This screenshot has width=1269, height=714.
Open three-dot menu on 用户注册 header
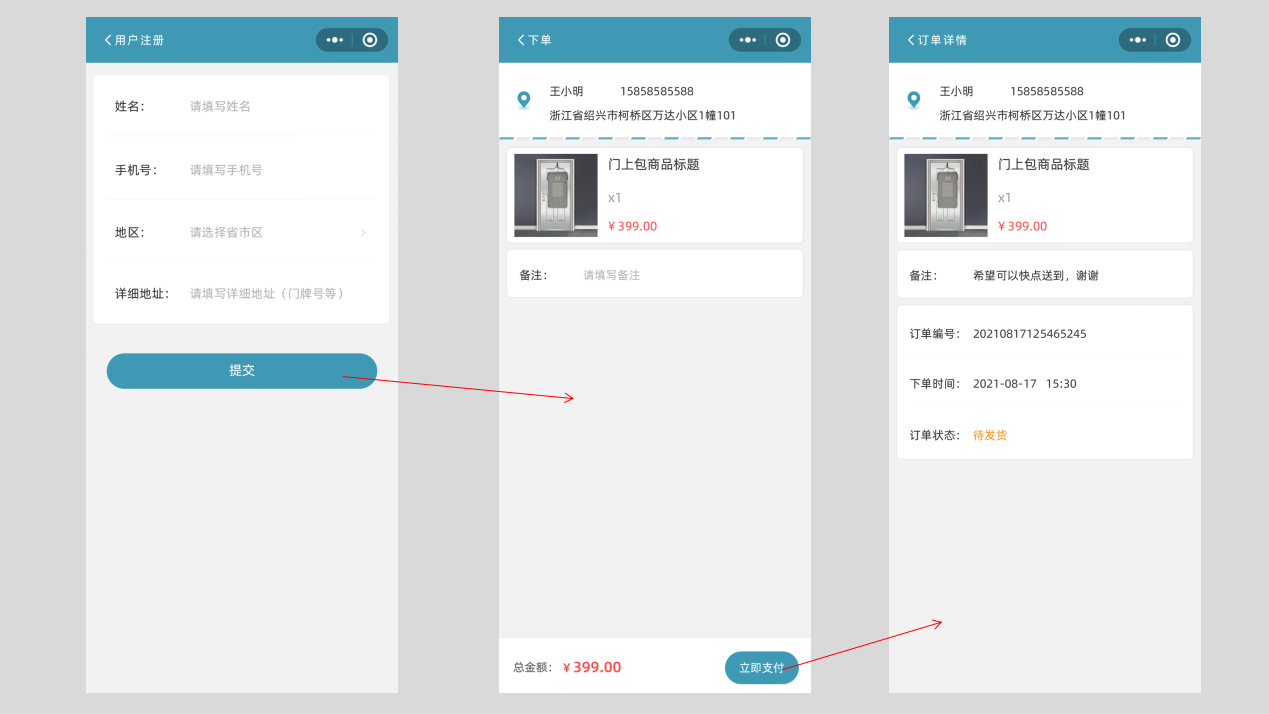click(x=335, y=40)
